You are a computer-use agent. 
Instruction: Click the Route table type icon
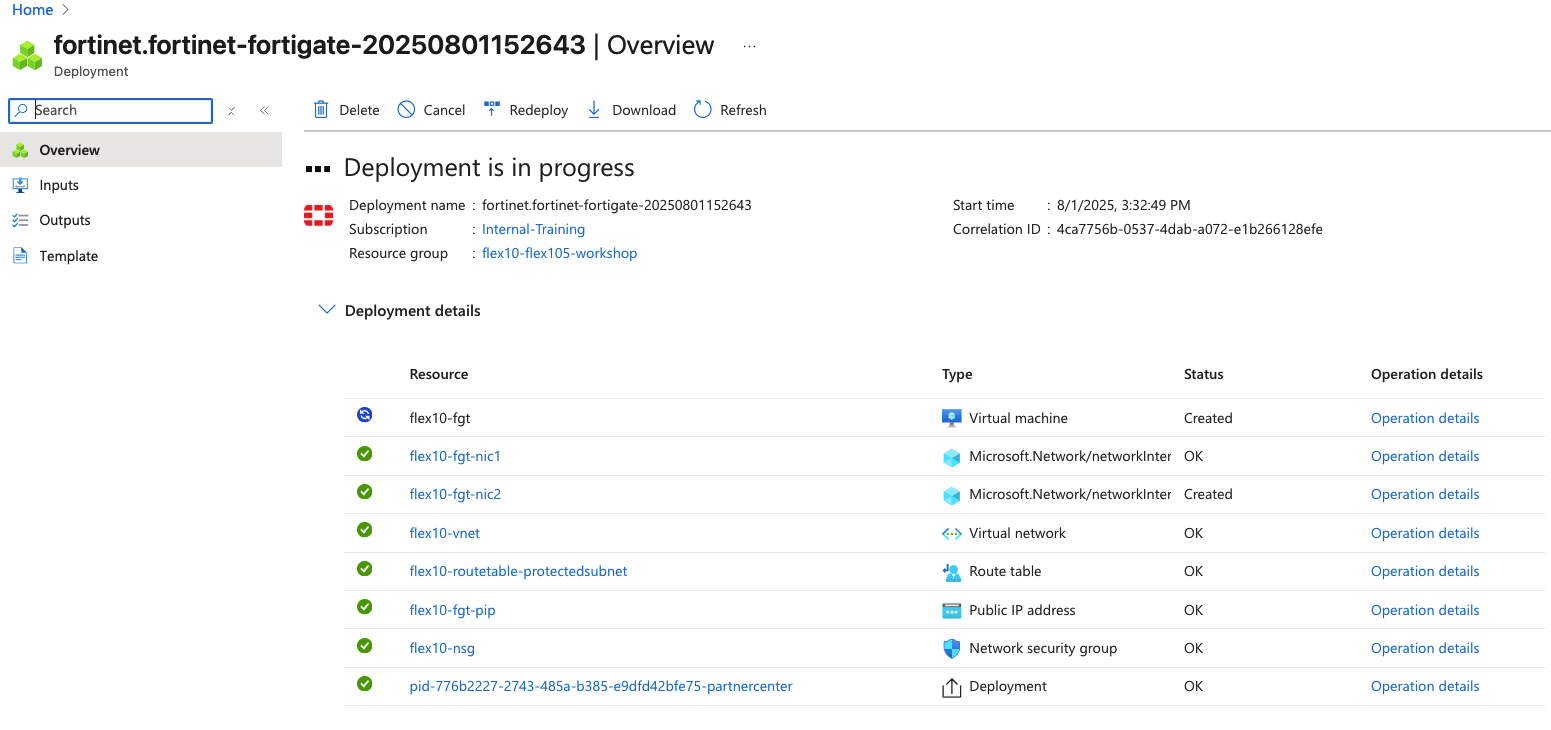952,572
